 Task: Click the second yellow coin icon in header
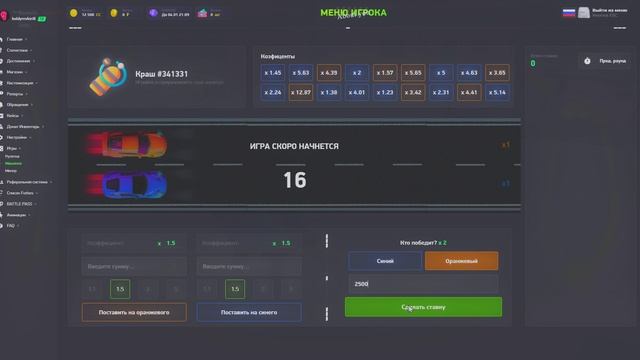[114, 13]
